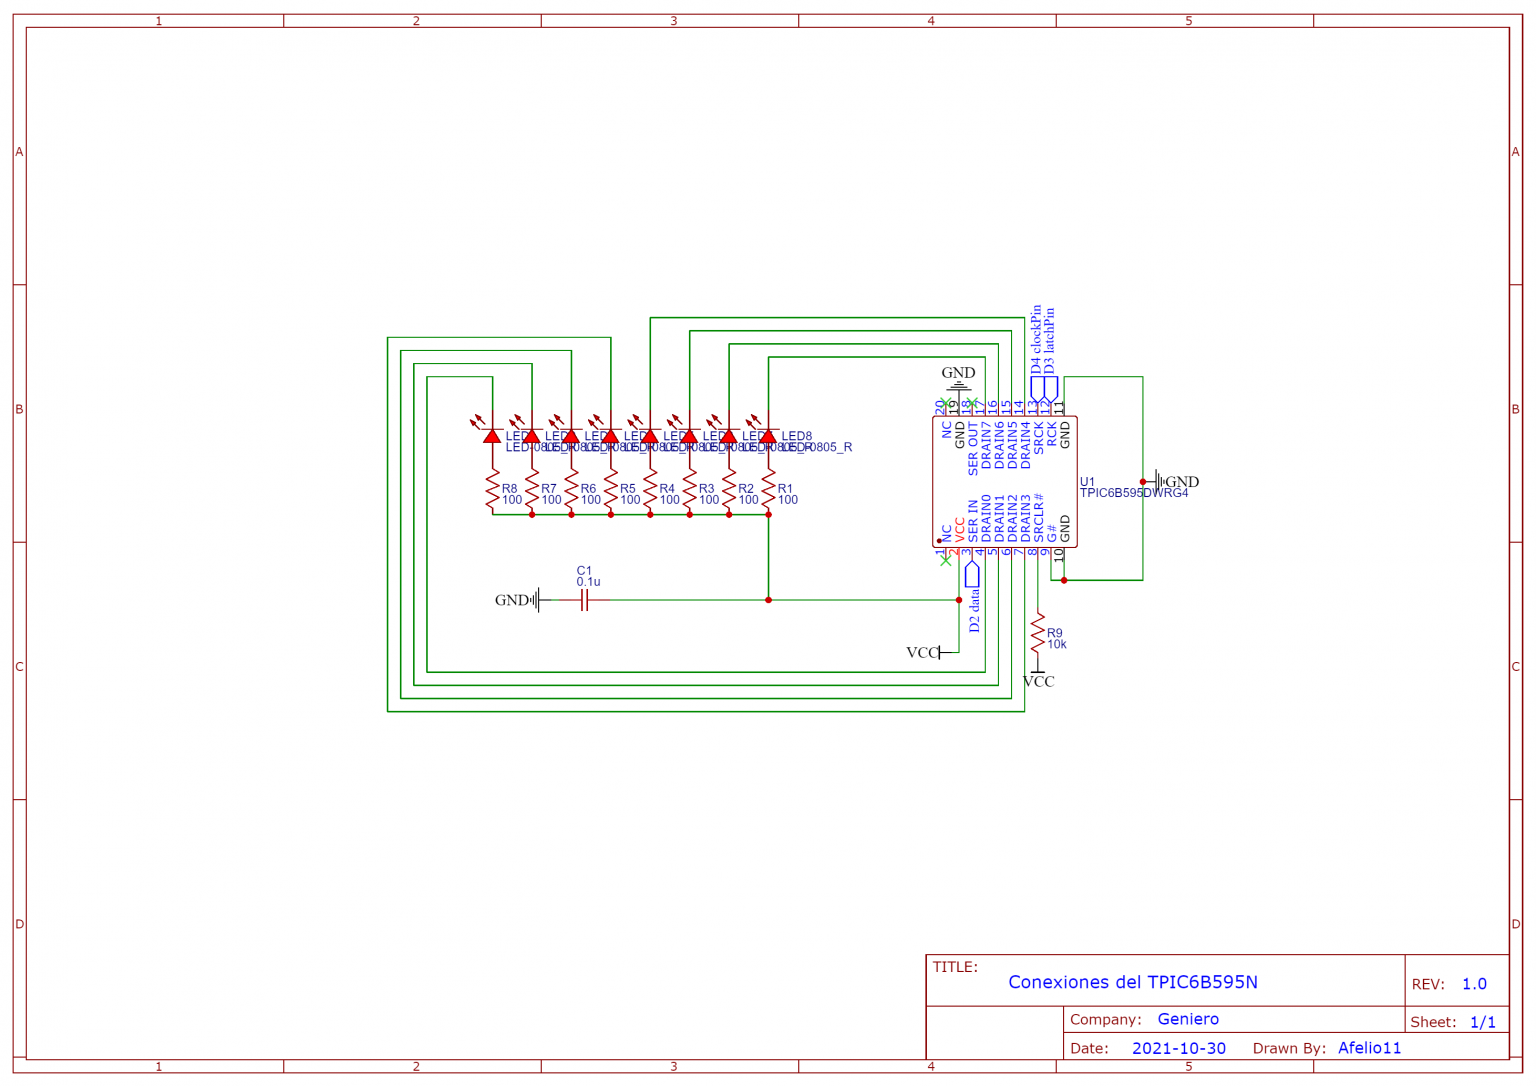Screen dimensions: 1536x1086
Task: Click the SER OUT pin on U1
Action: pyautogui.click(x=972, y=445)
